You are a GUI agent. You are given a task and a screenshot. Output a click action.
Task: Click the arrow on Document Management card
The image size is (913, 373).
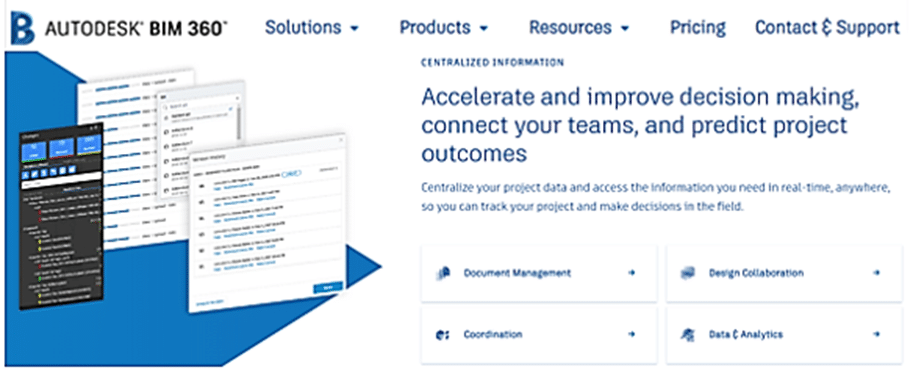click(x=632, y=272)
